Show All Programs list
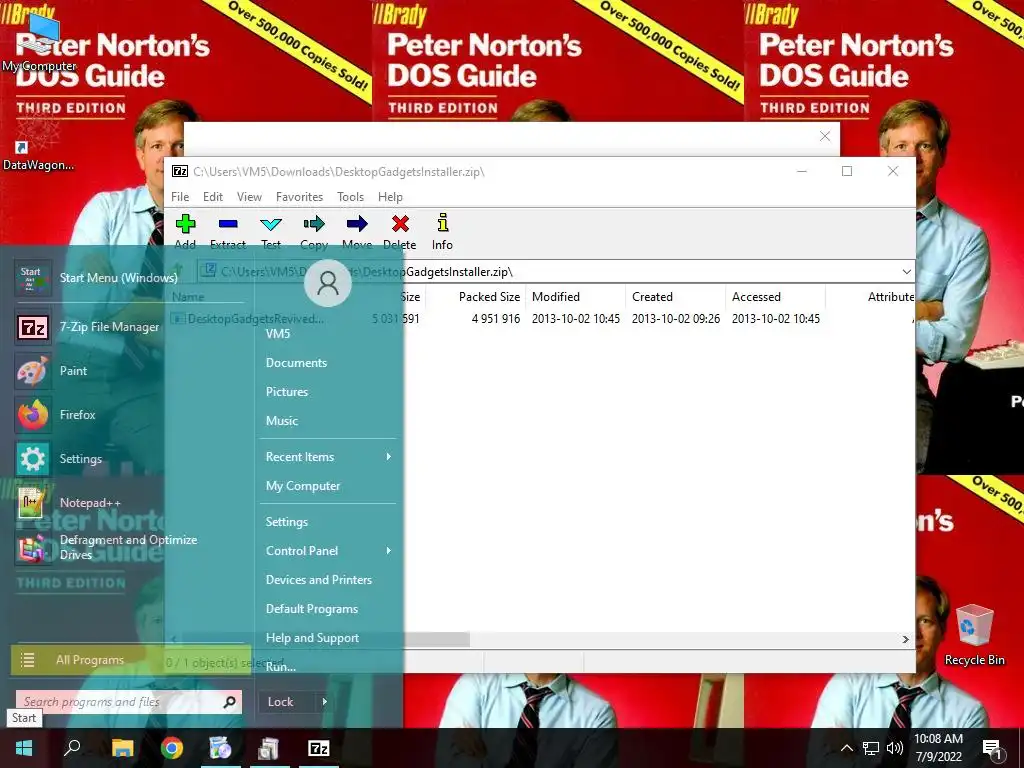Viewport: 1024px width, 768px height. click(x=131, y=660)
